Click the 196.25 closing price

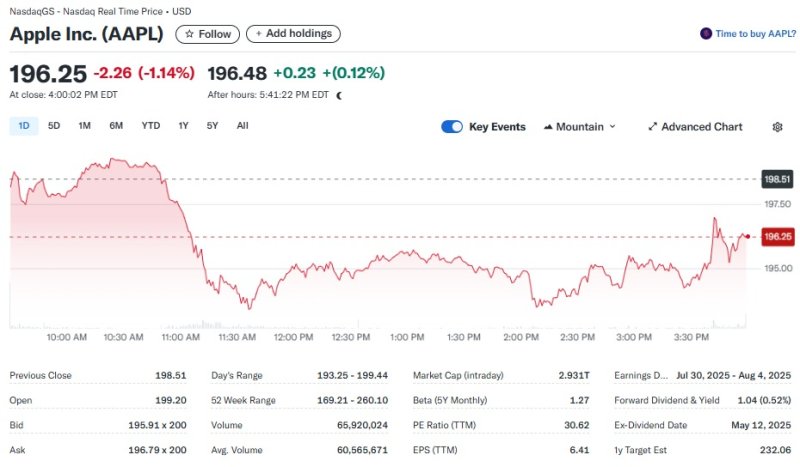[48, 73]
